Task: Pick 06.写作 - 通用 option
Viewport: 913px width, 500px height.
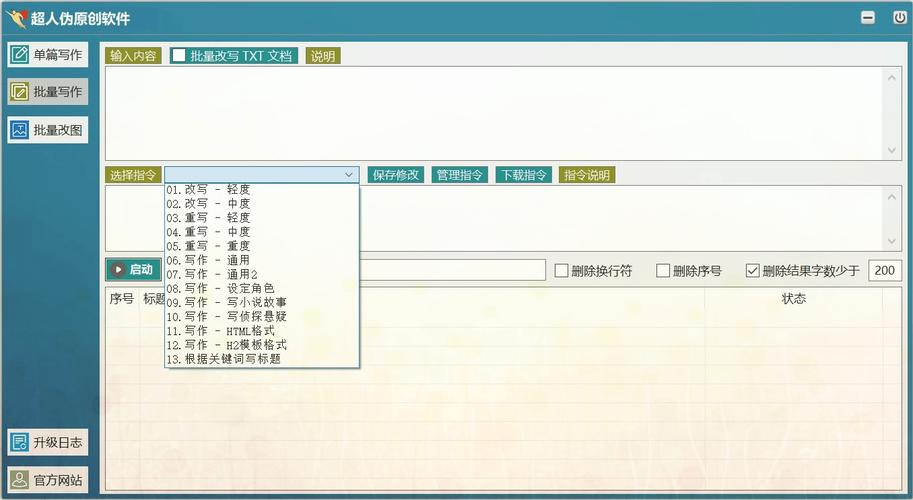Action: [x=262, y=260]
